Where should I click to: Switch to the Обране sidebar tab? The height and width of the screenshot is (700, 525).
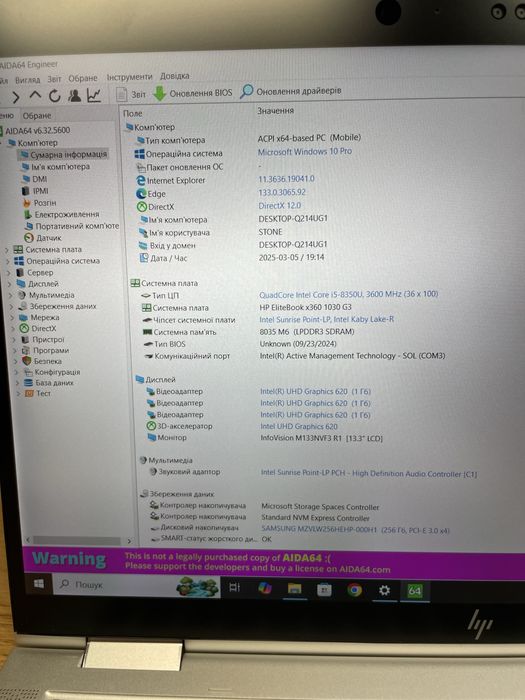click(x=37, y=116)
